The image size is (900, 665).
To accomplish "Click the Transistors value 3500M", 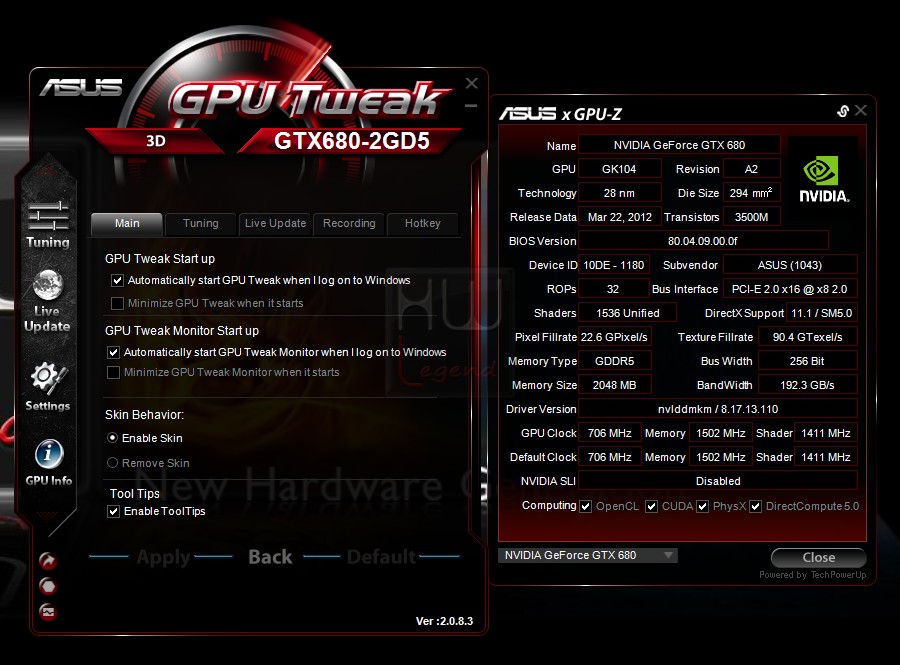I will pos(751,217).
